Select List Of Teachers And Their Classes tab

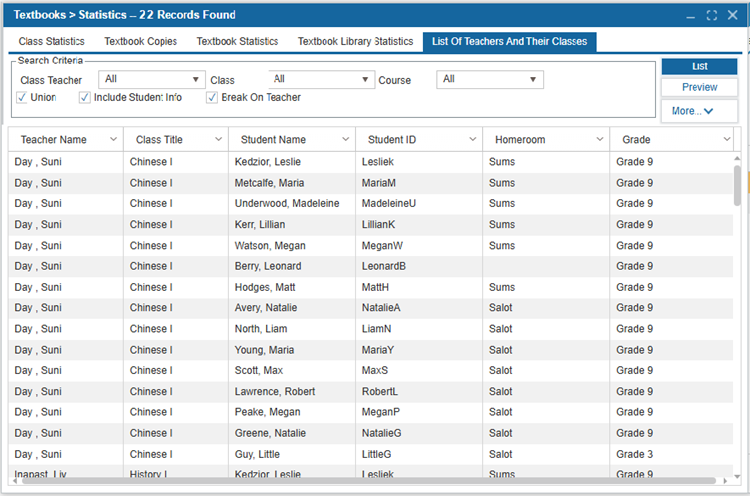coord(509,42)
